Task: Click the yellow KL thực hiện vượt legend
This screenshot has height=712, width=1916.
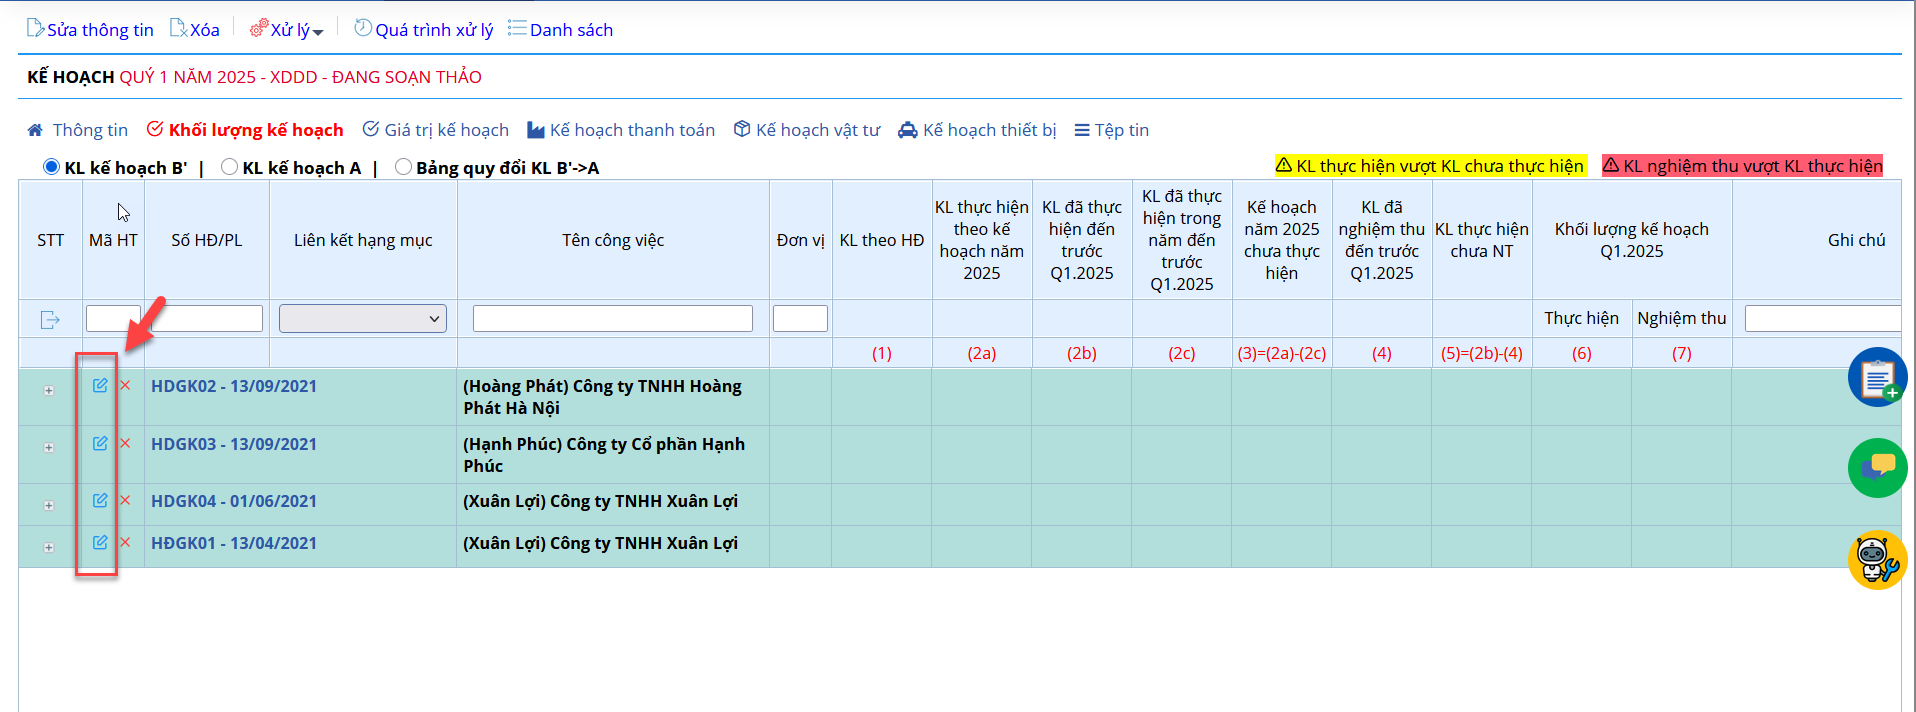Action: 1430,166
